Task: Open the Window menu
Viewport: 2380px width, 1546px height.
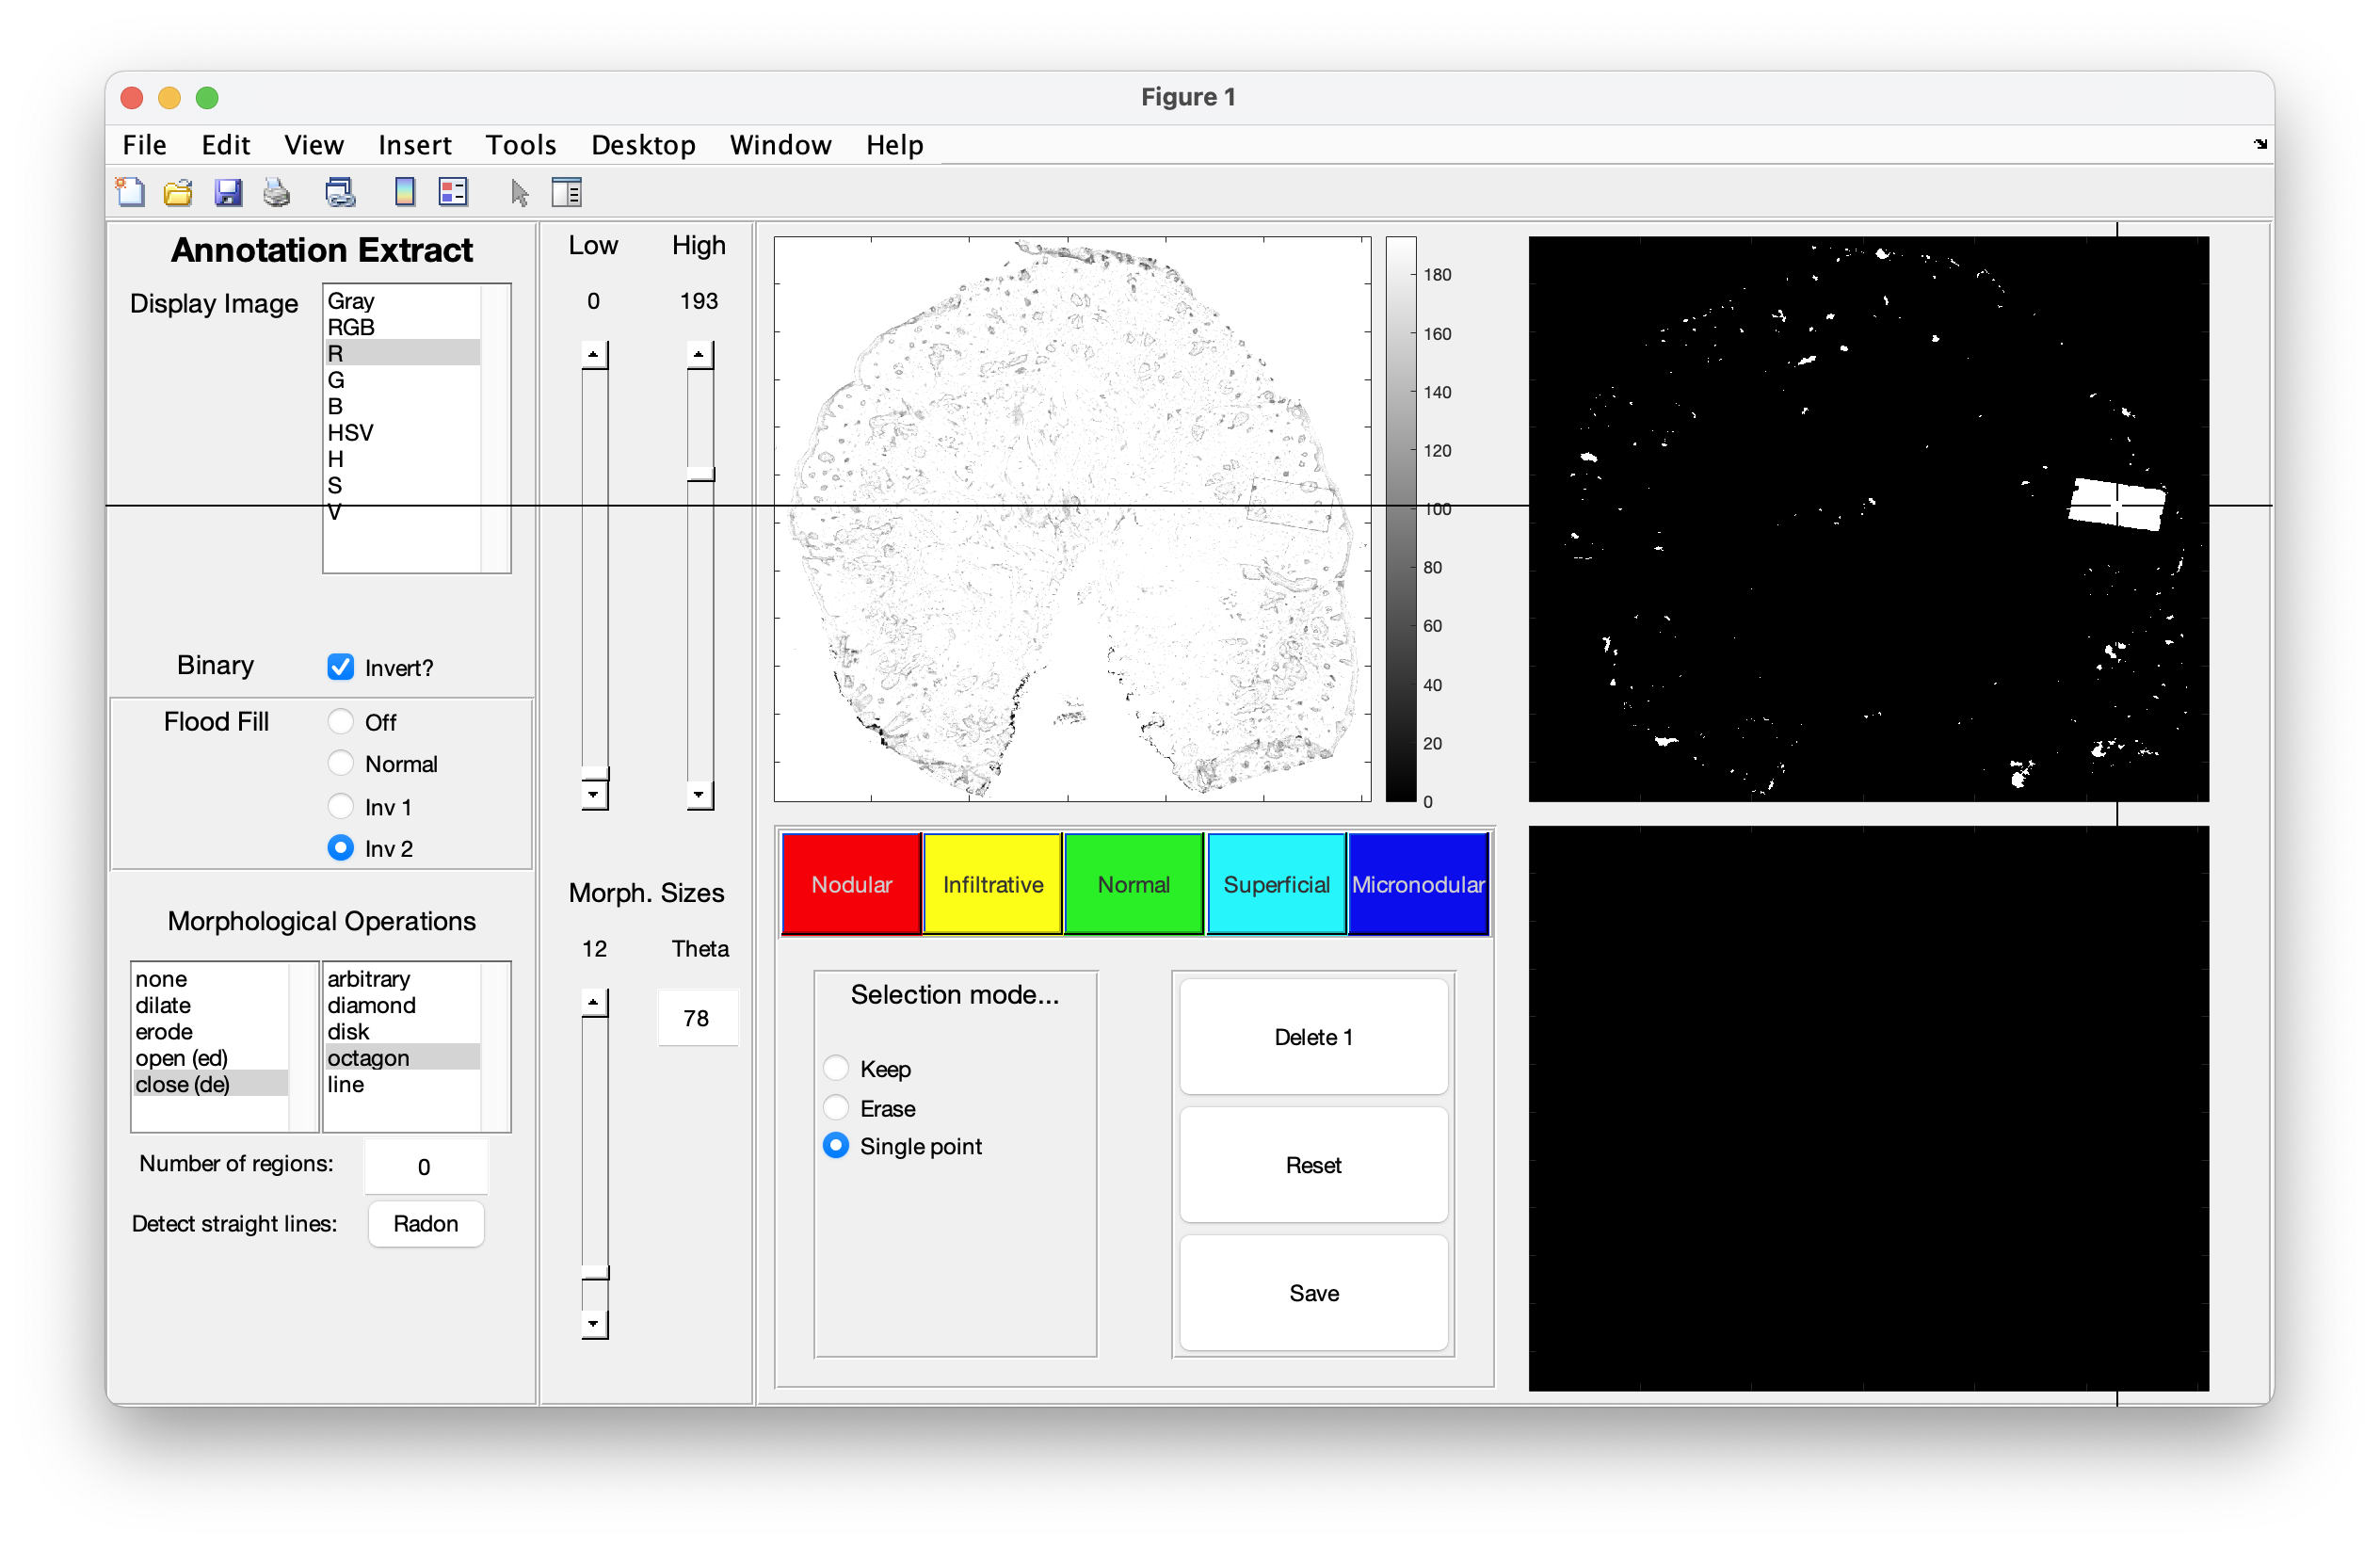Action: click(x=780, y=145)
